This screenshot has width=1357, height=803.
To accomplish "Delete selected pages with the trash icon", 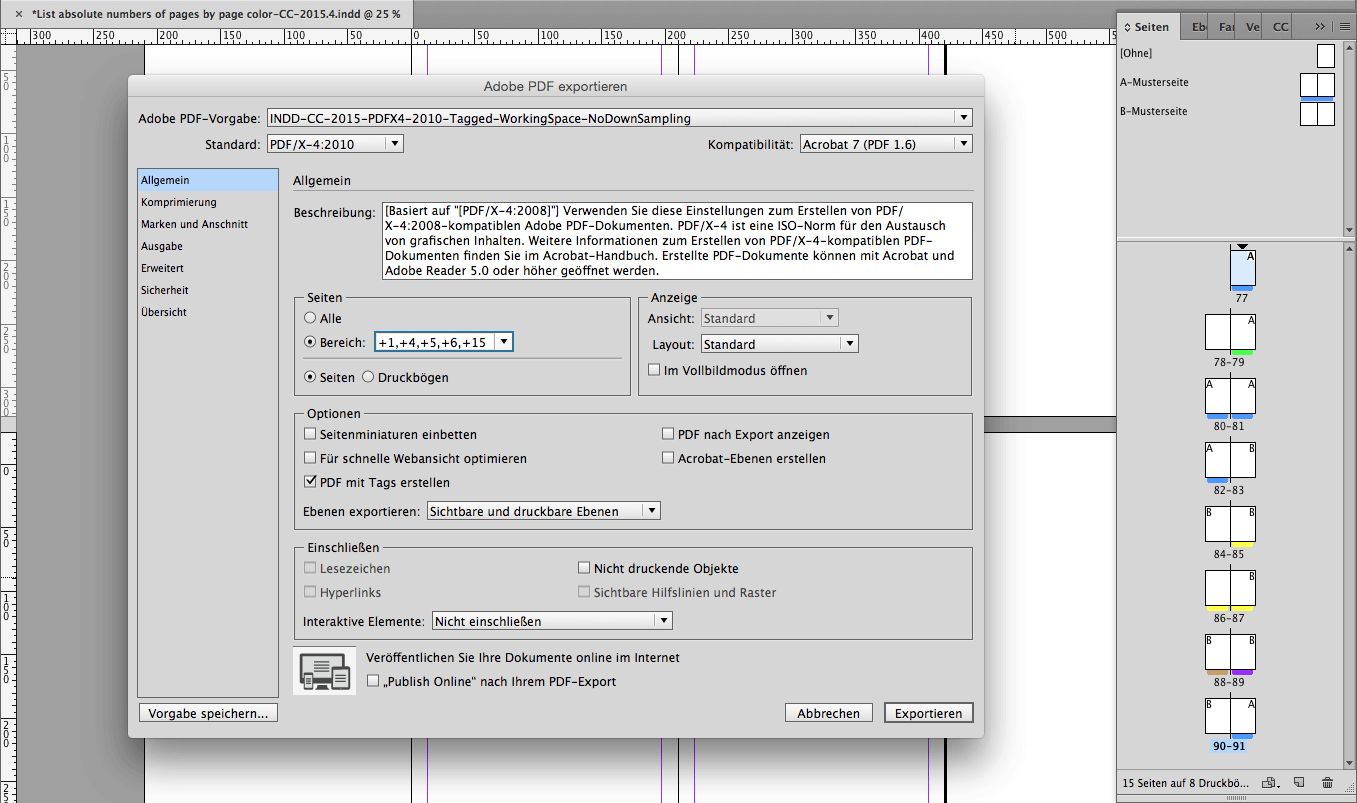I will coord(1327,782).
